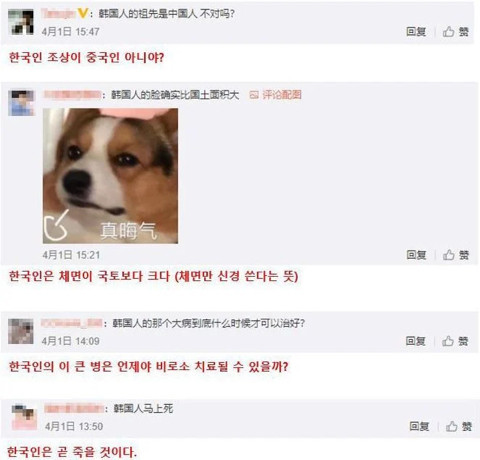Open the blurred username above the corgi image
Viewport: 480px width, 460px height.
[72, 95]
